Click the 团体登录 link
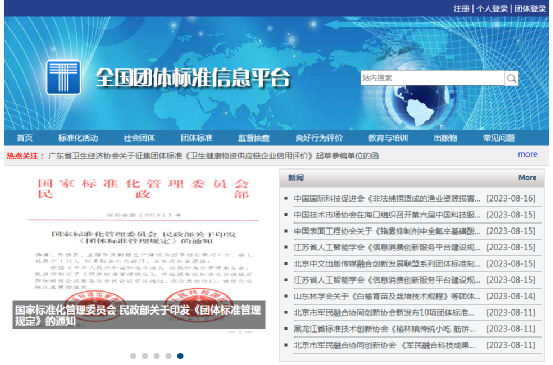553x365 pixels. point(530,8)
